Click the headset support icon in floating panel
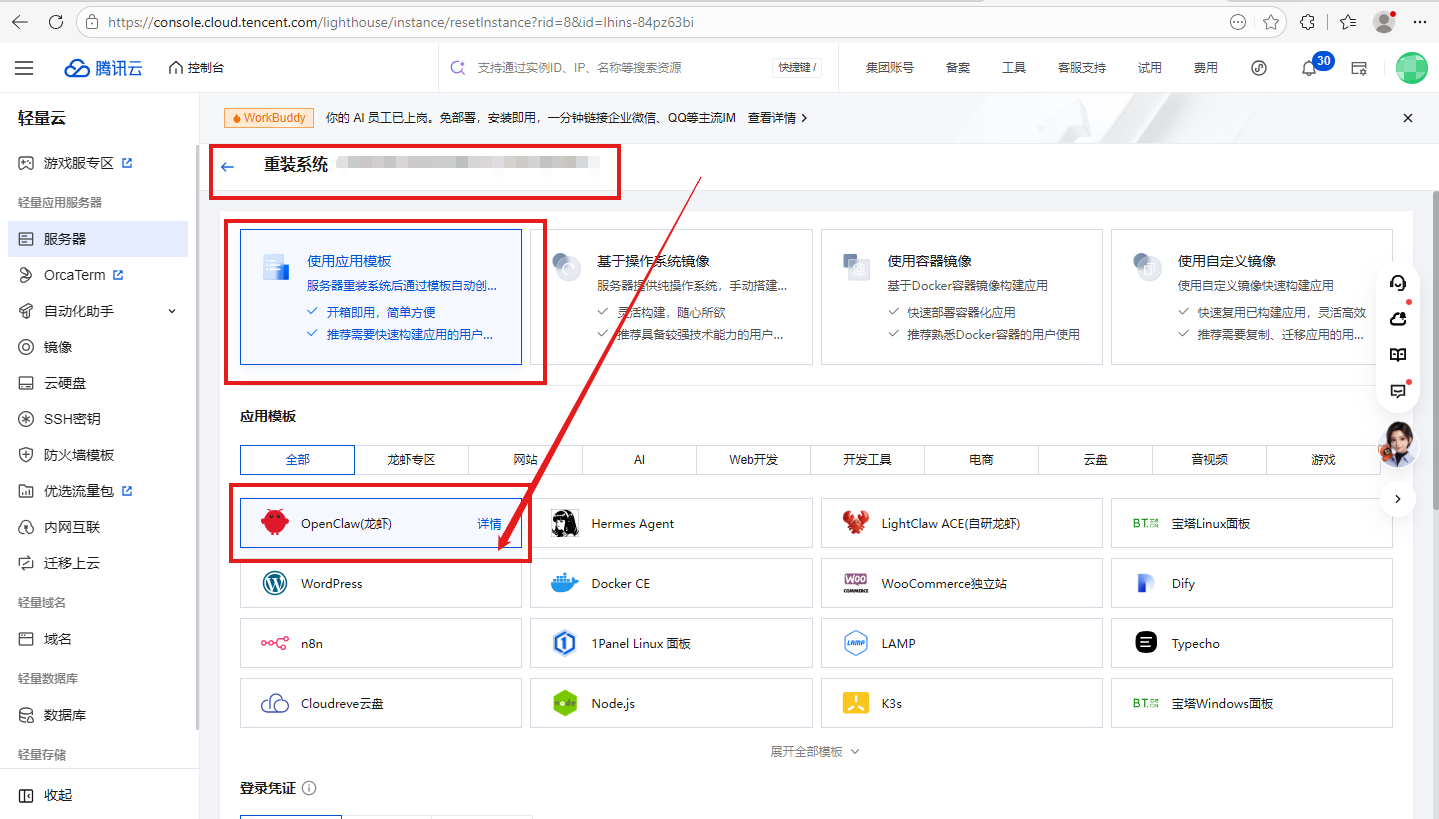 click(1398, 283)
